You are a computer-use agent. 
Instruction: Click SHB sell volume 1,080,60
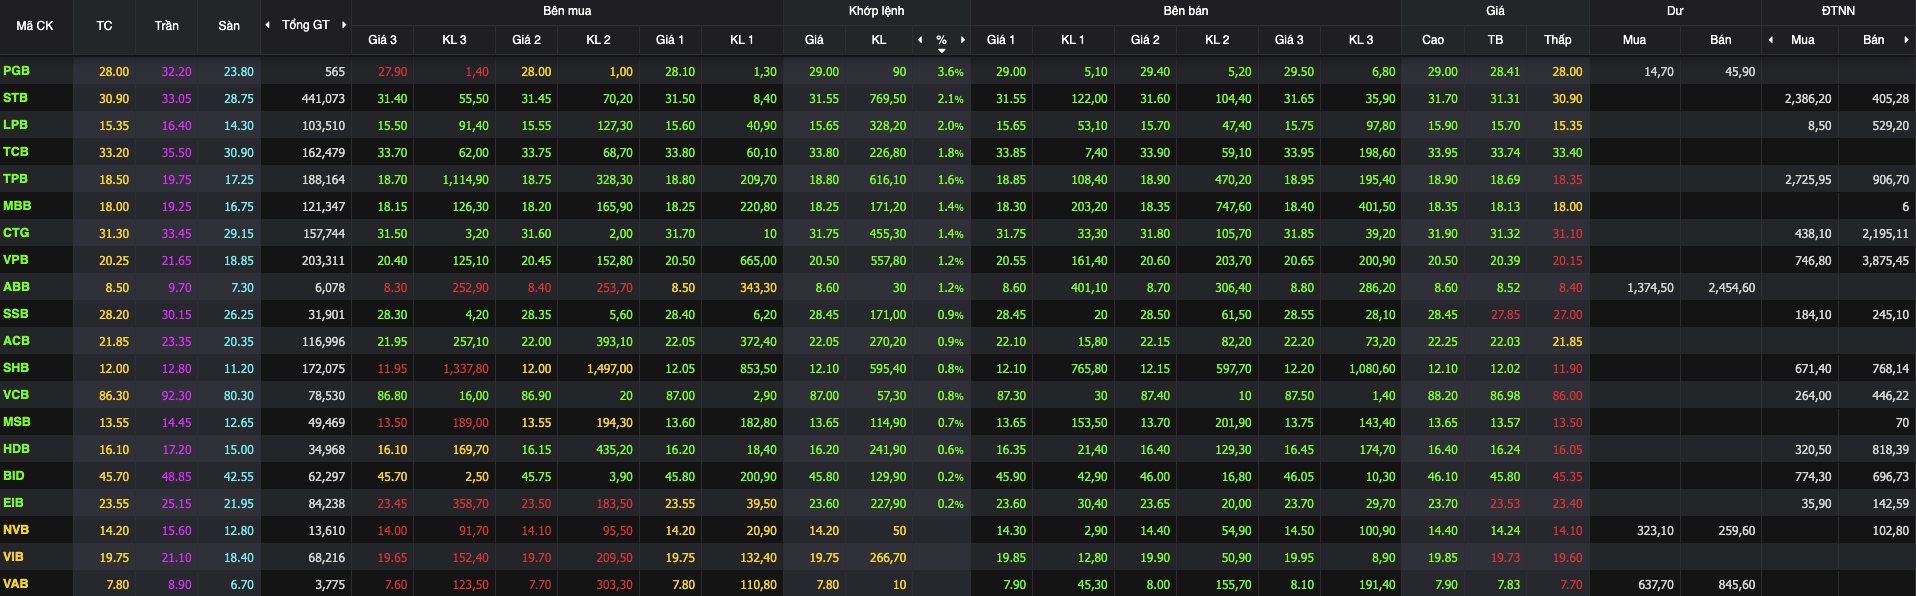1372,369
